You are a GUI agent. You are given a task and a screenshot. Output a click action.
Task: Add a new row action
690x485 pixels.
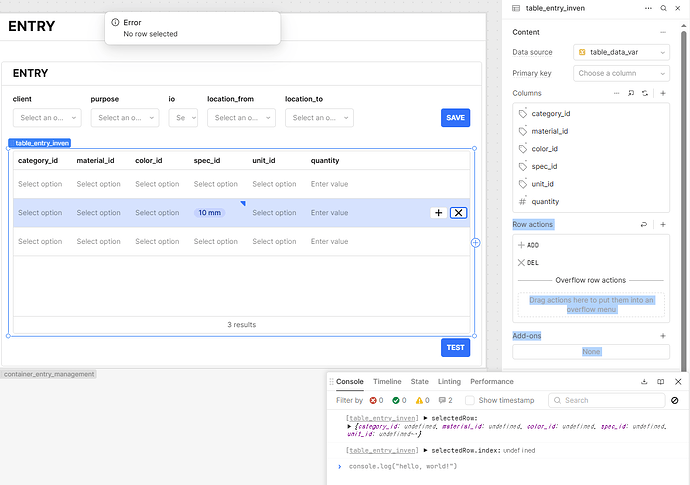click(x=663, y=224)
